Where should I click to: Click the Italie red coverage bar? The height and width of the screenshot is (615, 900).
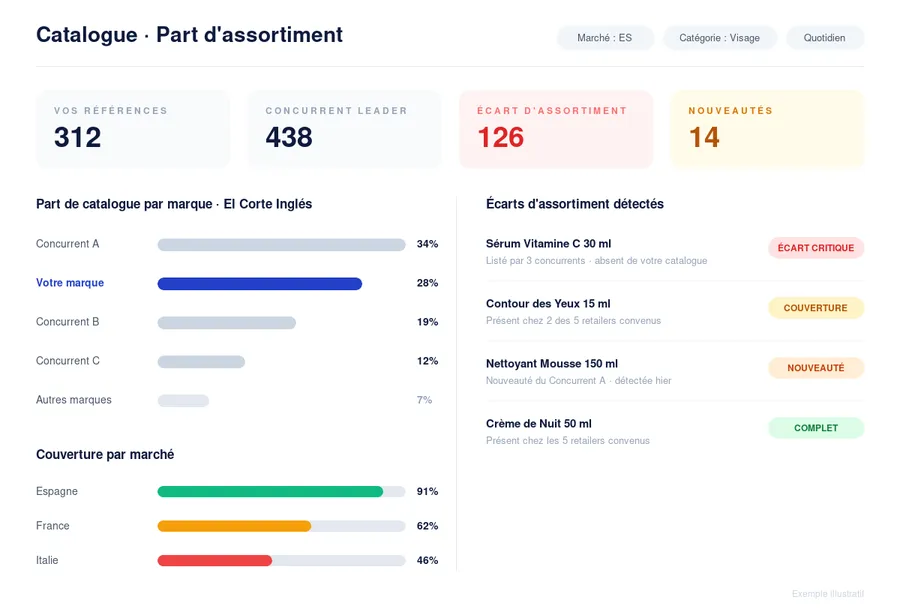pos(215,560)
